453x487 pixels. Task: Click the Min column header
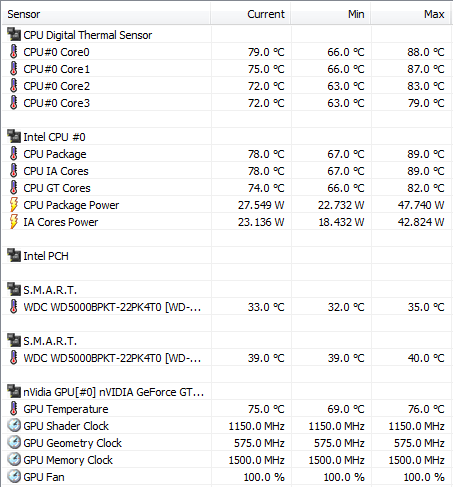pos(331,14)
